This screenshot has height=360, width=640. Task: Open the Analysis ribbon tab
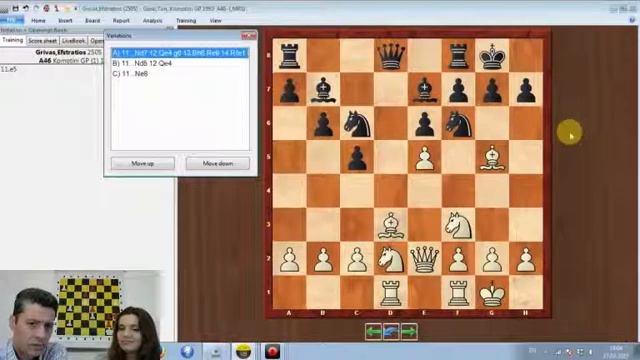[153, 20]
